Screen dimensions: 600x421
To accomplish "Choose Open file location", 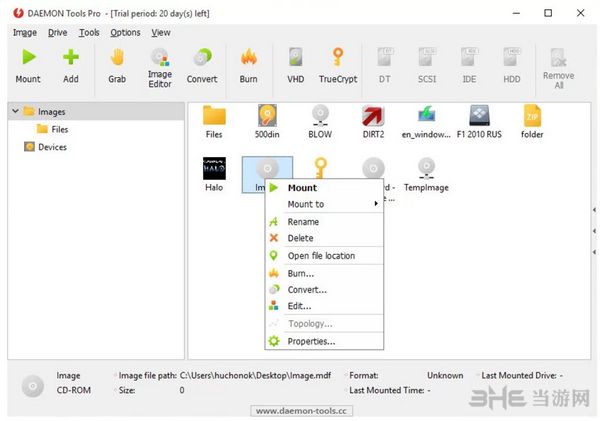I will click(324, 256).
